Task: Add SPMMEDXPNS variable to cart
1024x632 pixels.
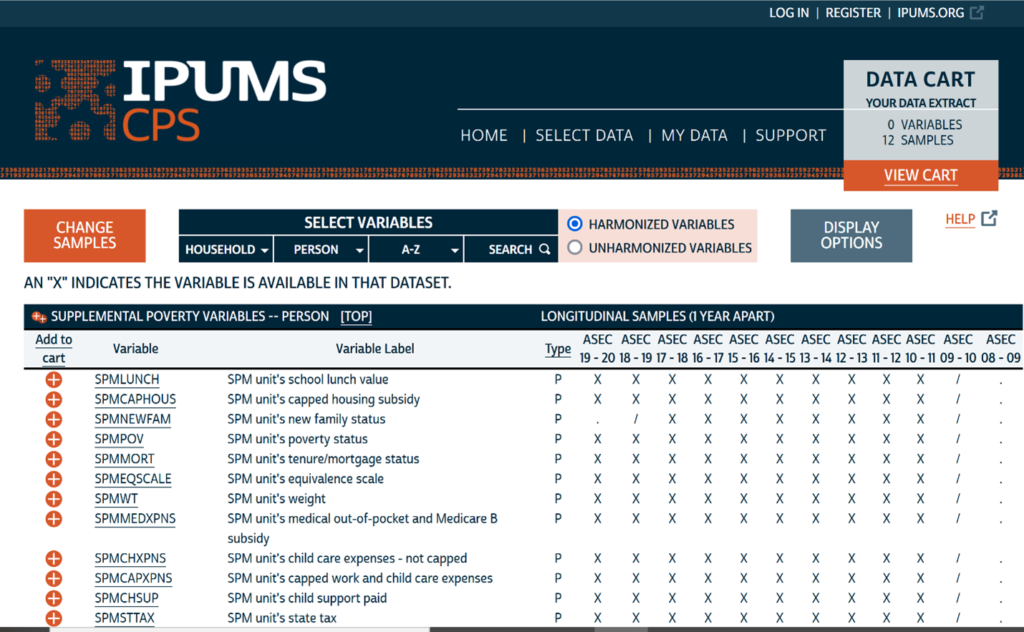Action: (54, 519)
